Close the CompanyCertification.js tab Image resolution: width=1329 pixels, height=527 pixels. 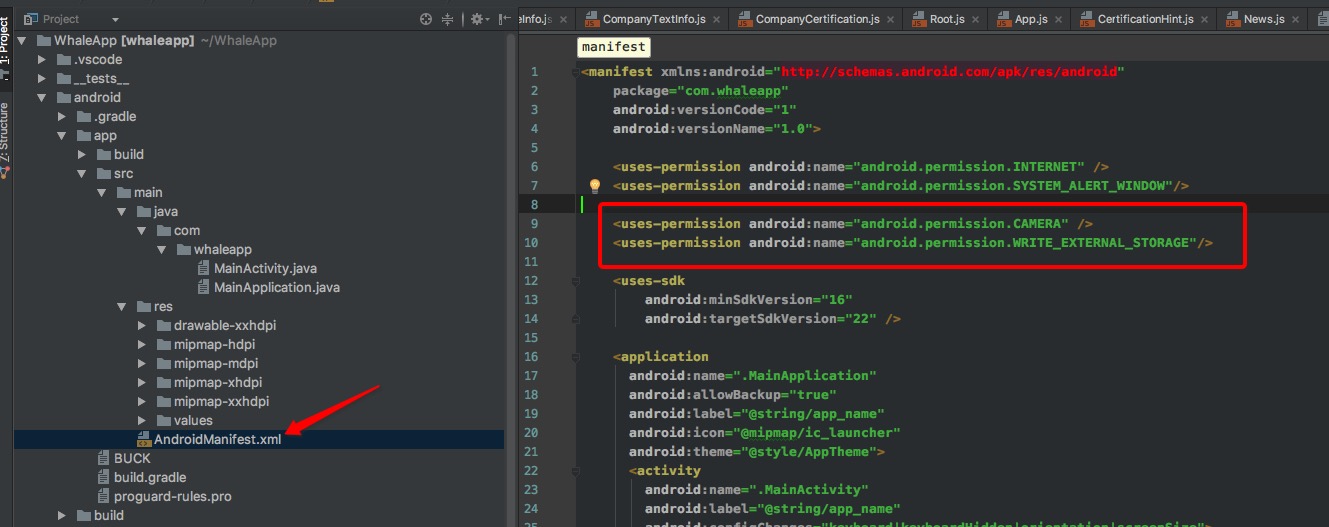[x=890, y=20]
